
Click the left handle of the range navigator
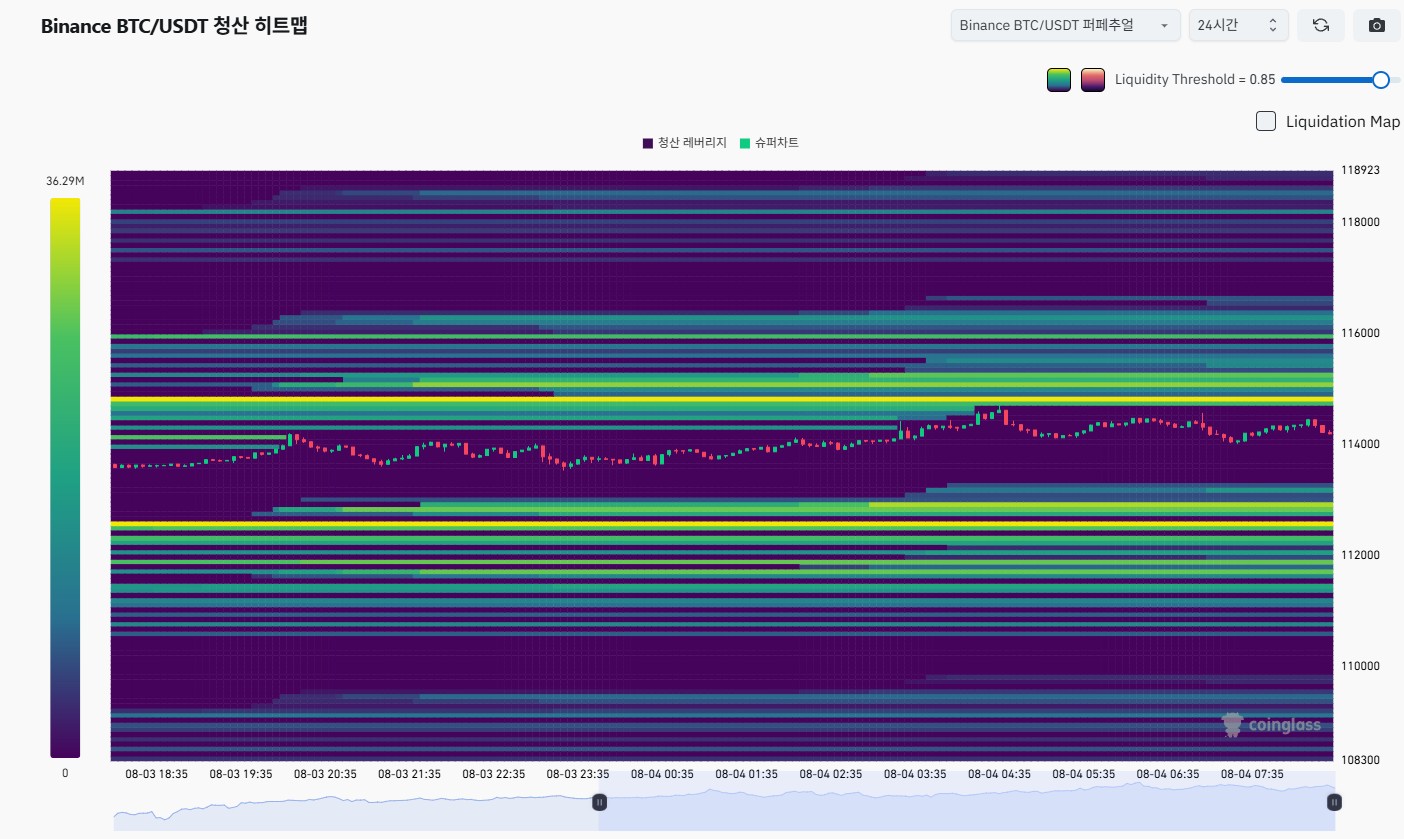599,802
